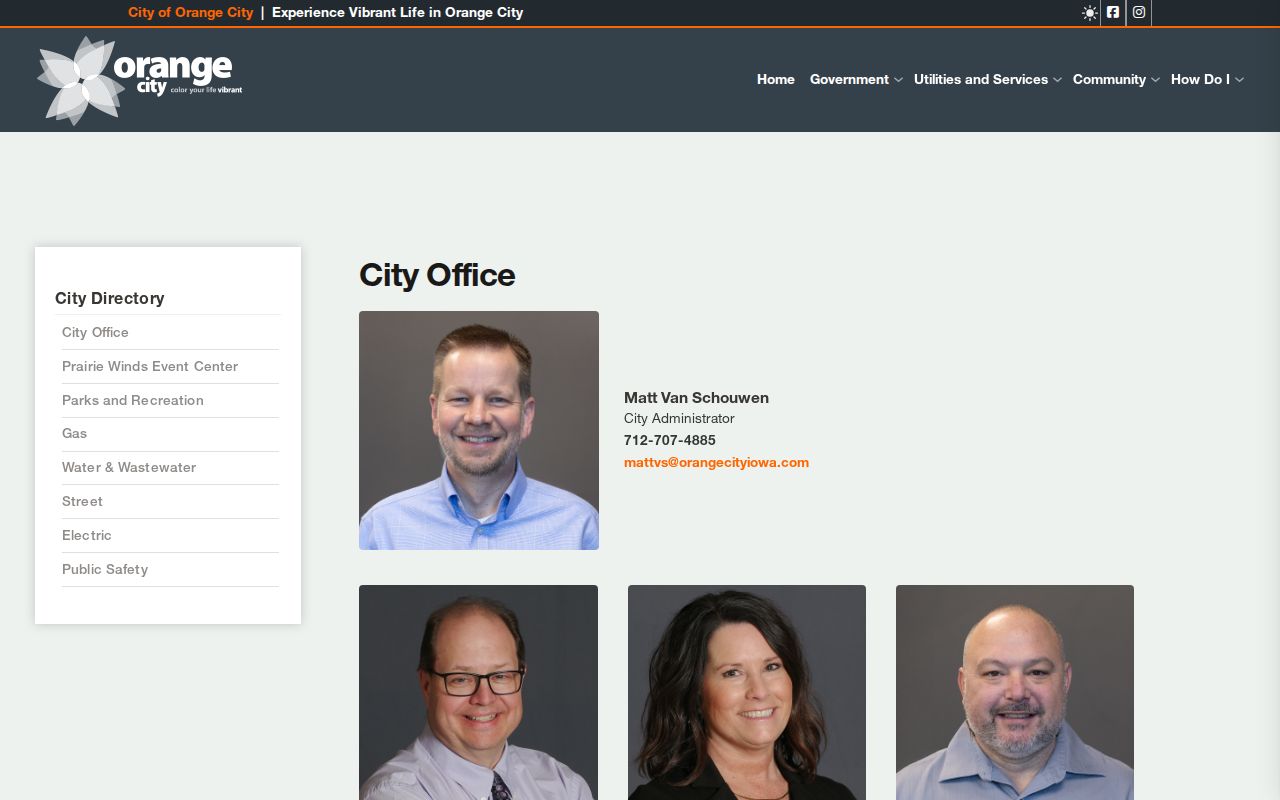Select Prairie Winds Event Center
This screenshot has height=800, width=1280.
tap(150, 366)
